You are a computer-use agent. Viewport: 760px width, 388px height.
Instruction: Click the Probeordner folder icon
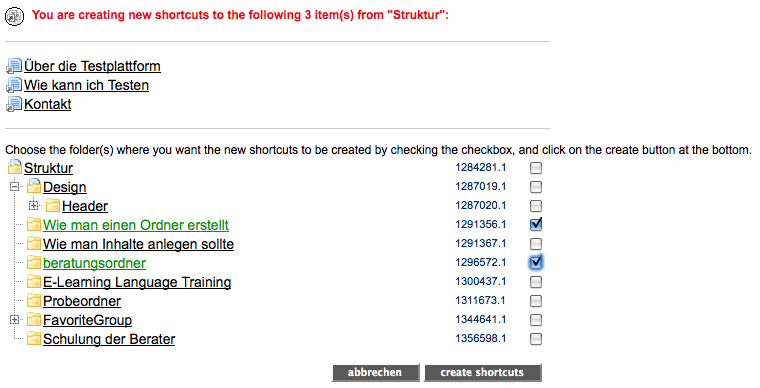click(x=34, y=300)
